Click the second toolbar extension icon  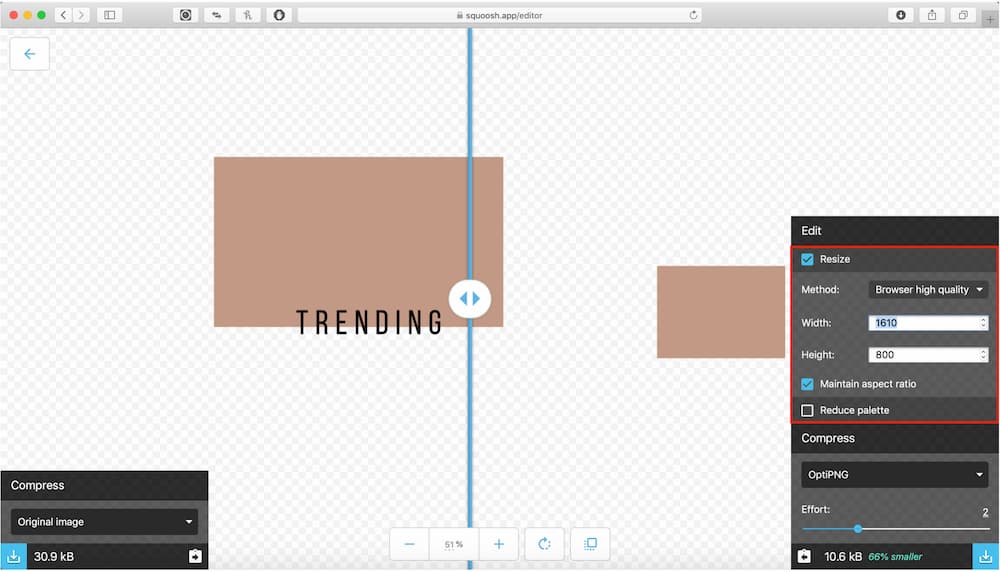coord(217,15)
